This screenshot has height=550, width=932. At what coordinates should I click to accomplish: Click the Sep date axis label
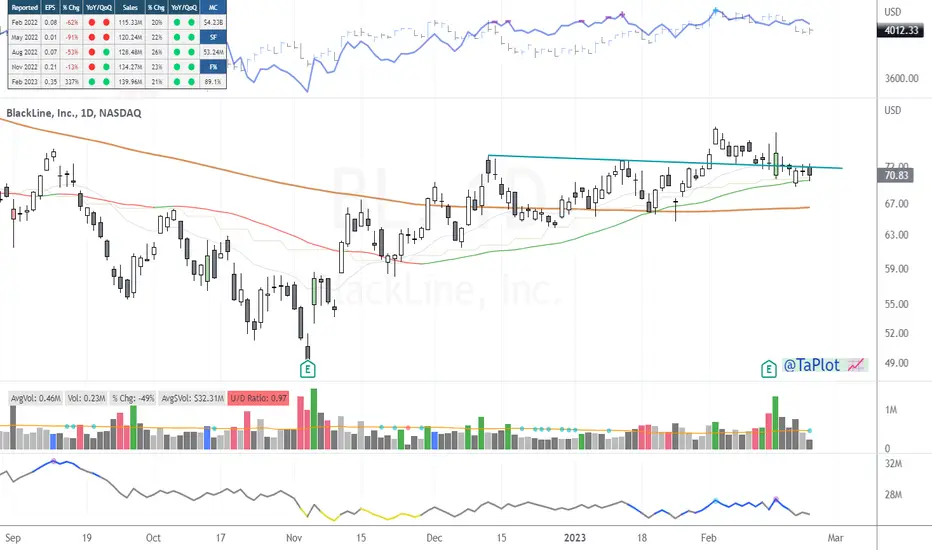click(12, 538)
